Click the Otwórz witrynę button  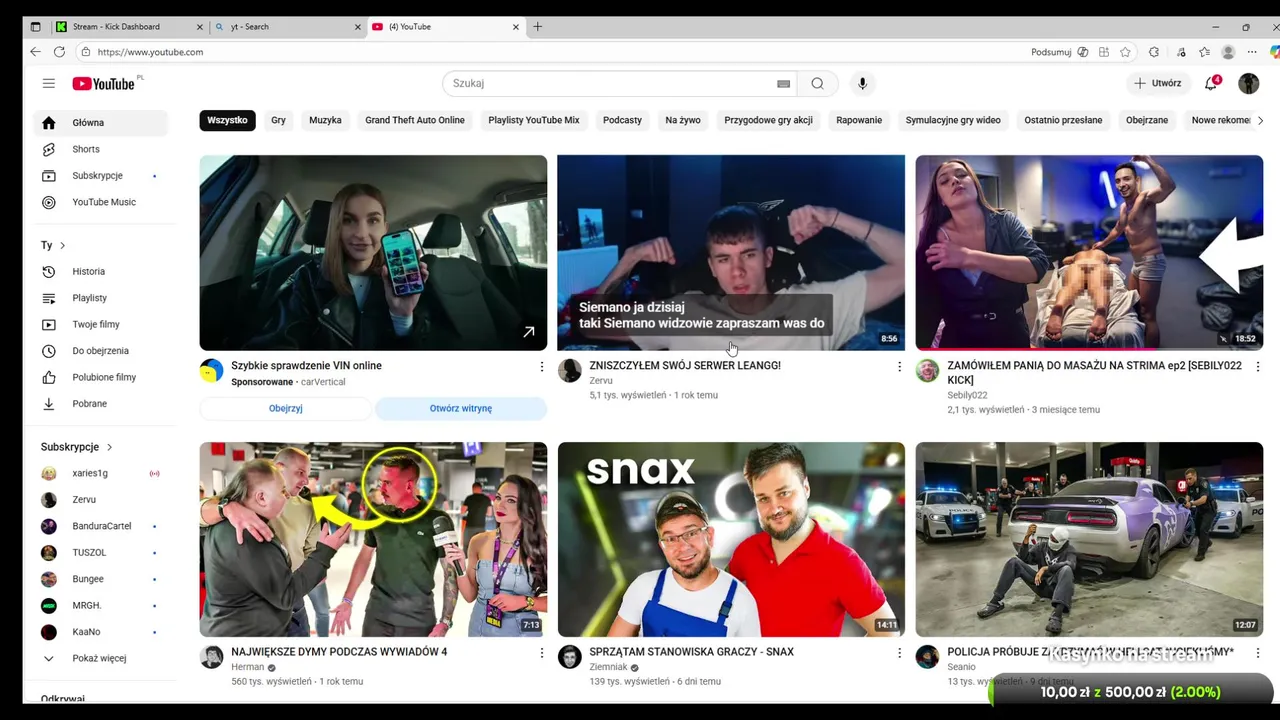(x=461, y=408)
